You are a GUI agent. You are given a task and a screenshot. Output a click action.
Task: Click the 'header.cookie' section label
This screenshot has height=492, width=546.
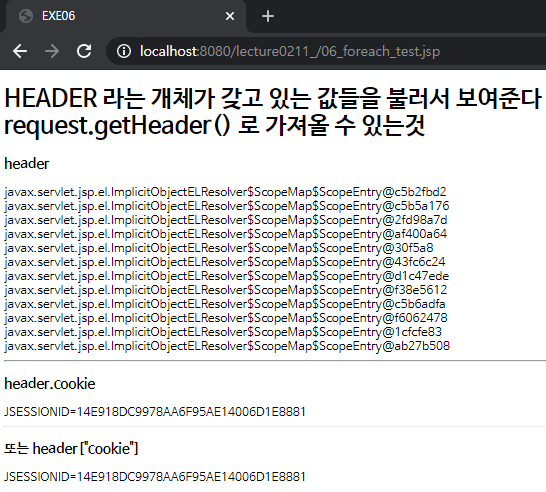pos(50,384)
